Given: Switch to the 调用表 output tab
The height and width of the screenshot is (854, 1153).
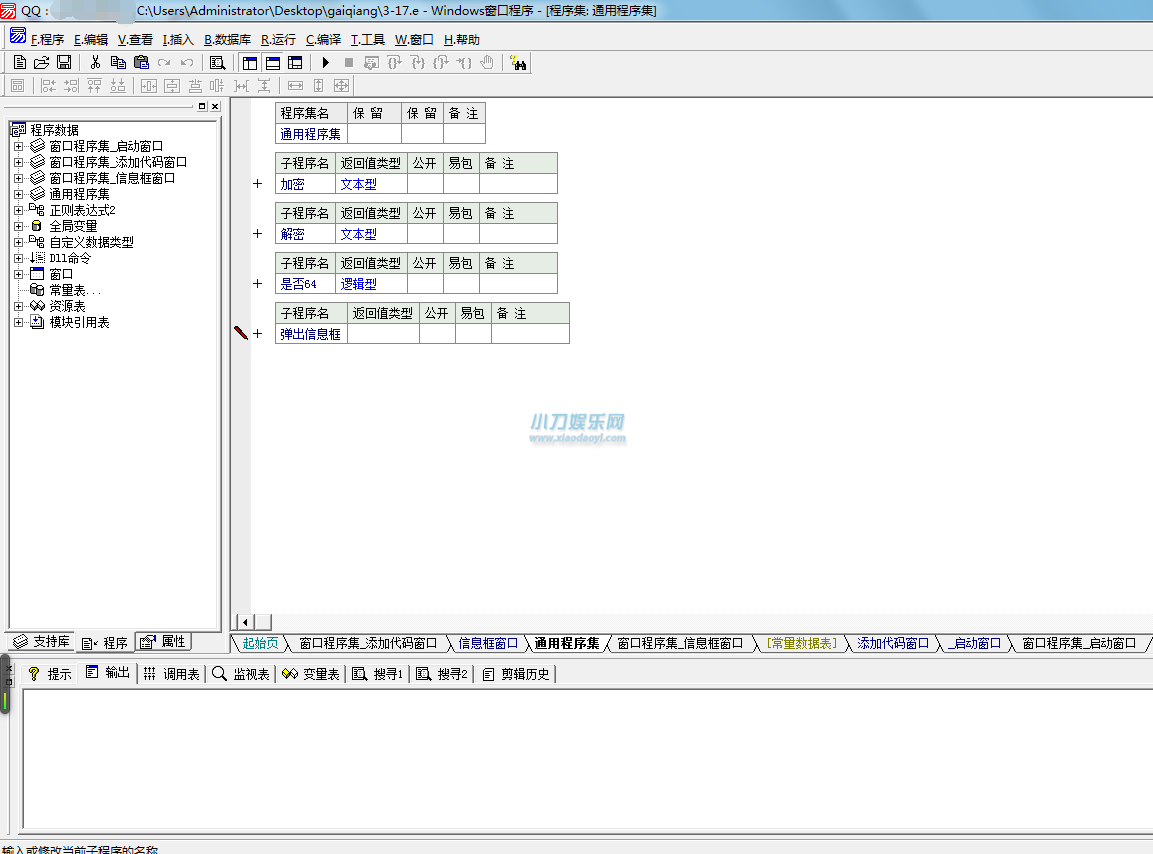Looking at the screenshot, I should pyautogui.click(x=171, y=674).
